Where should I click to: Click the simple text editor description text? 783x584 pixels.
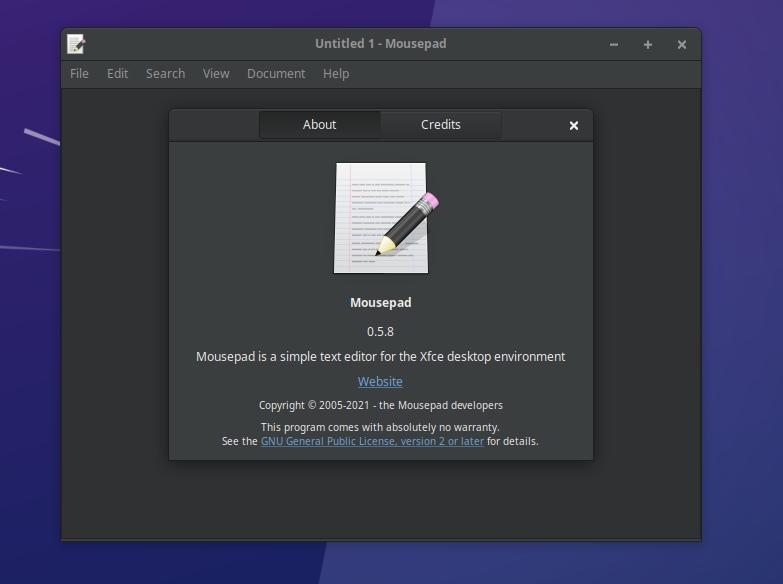pyautogui.click(x=381, y=357)
